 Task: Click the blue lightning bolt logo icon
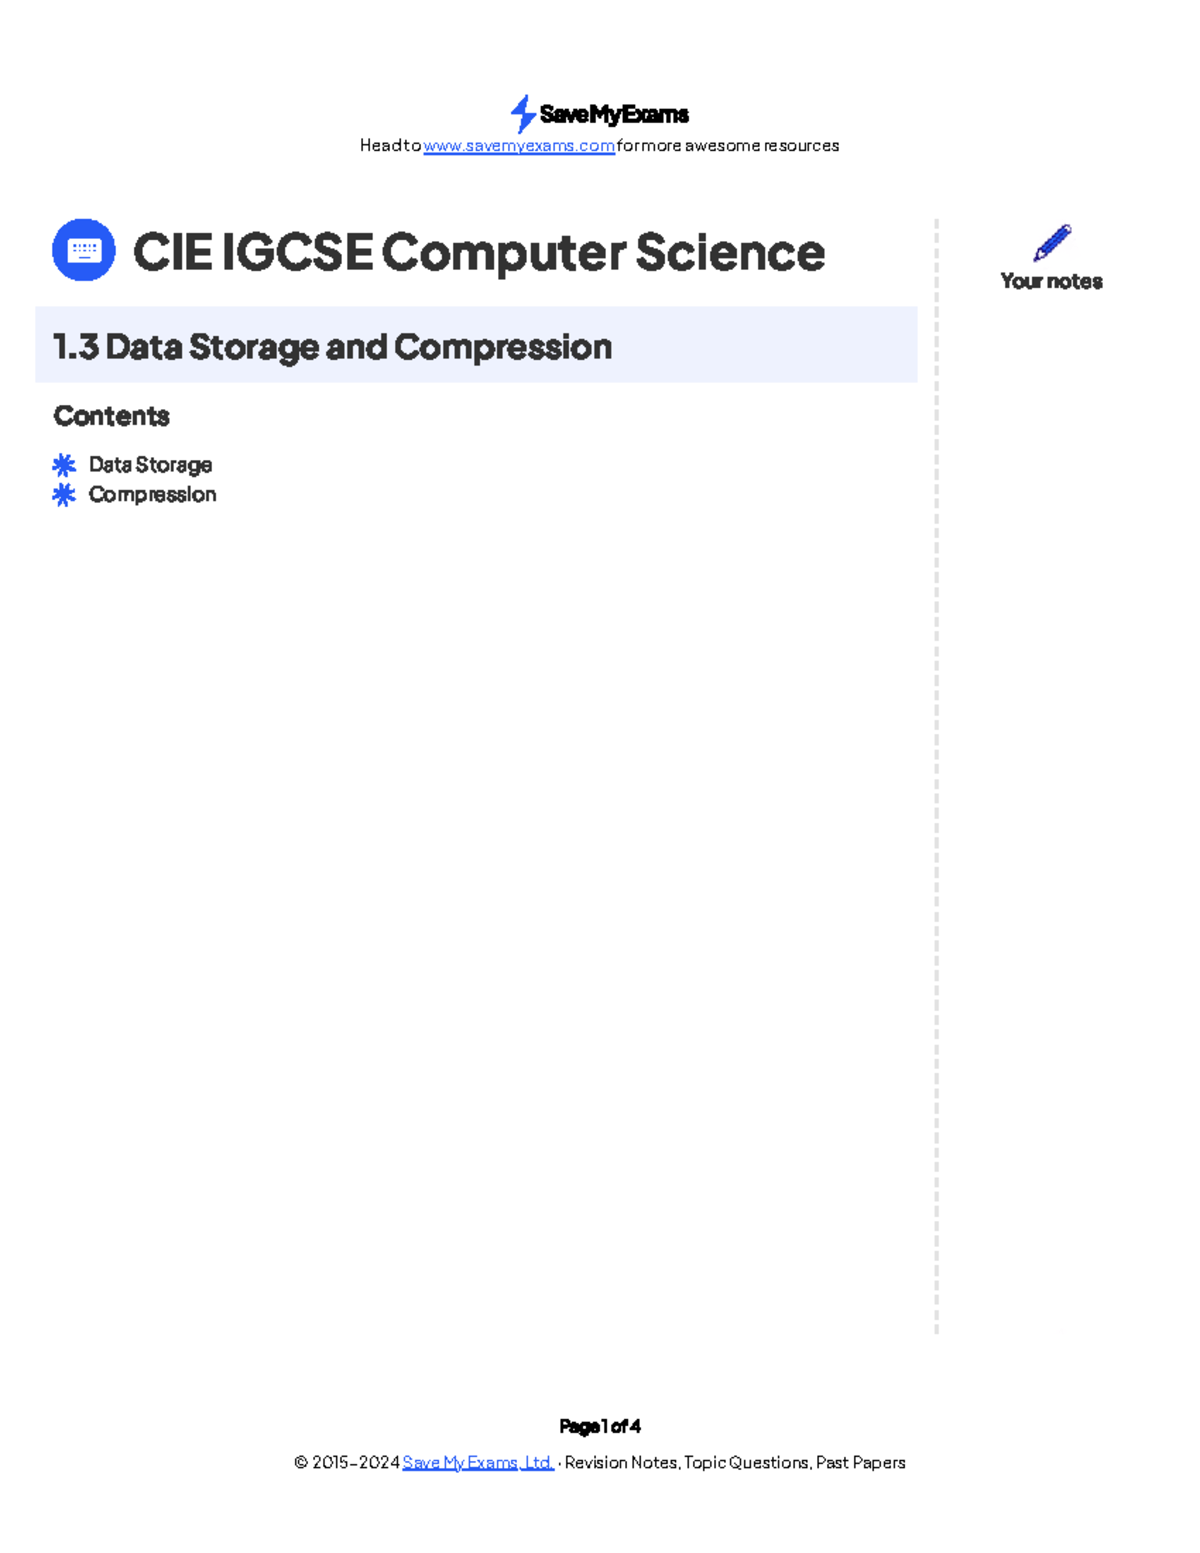click(x=523, y=114)
